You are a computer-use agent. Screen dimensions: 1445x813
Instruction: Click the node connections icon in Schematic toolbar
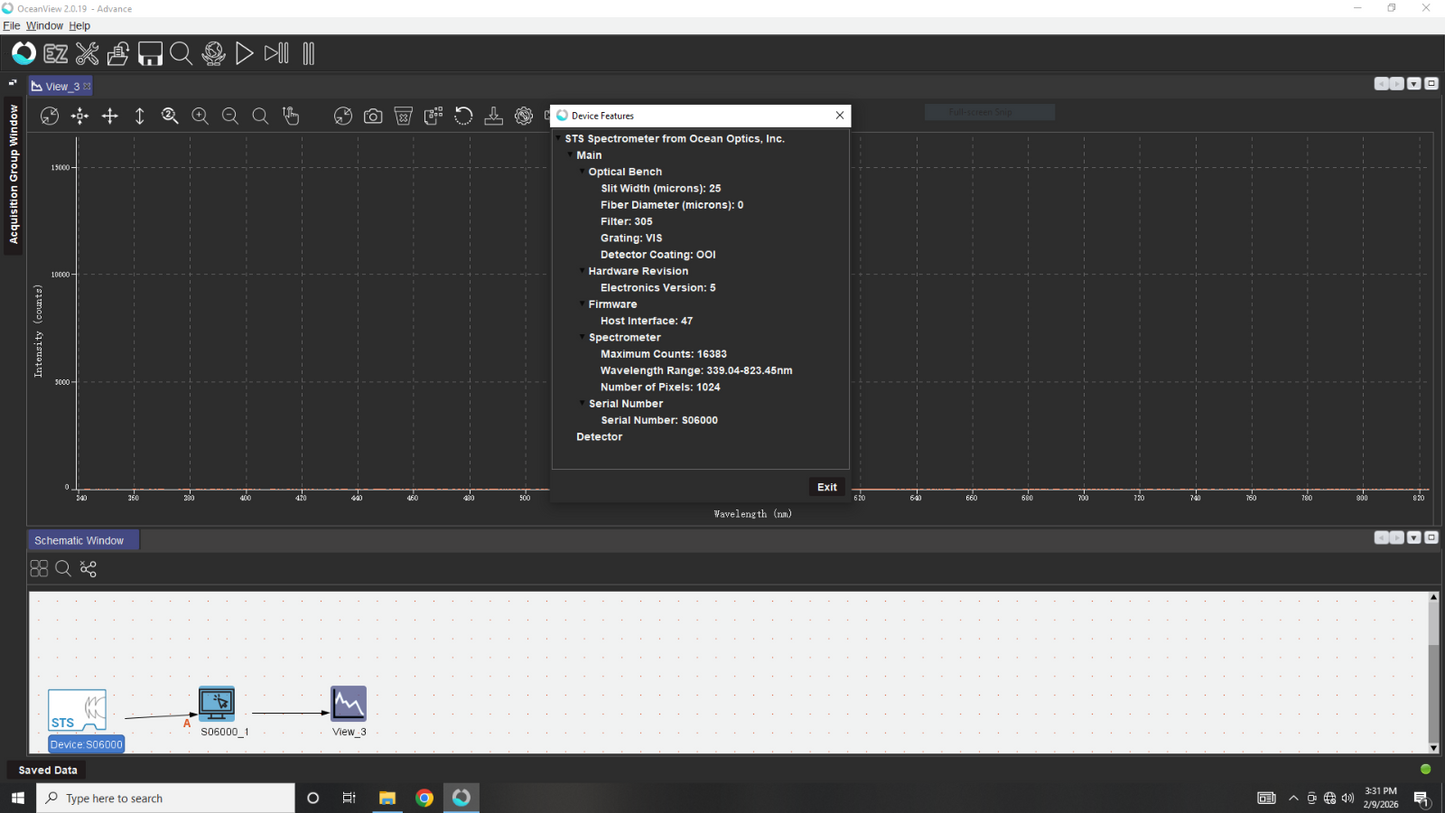(88, 568)
